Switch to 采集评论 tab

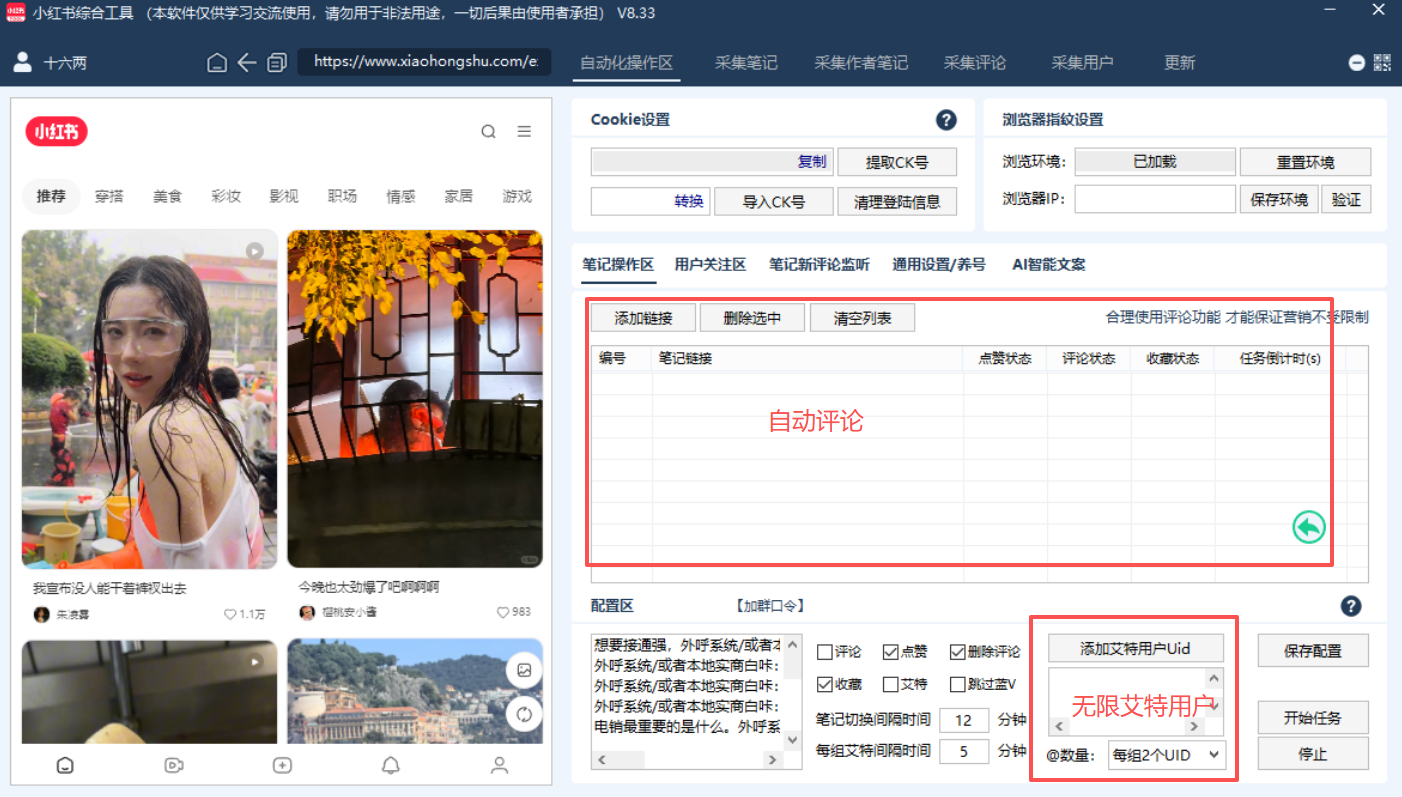pyautogui.click(x=975, y=62)
